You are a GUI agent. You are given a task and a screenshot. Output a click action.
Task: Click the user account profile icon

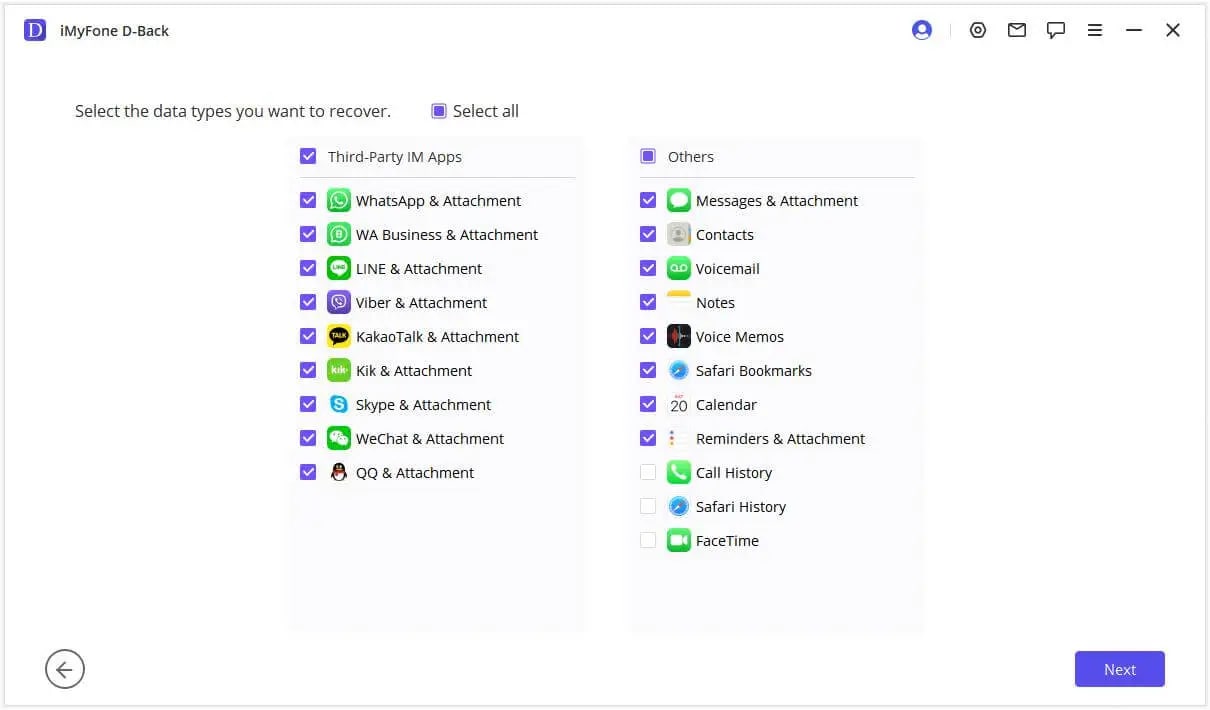point(922,30)
